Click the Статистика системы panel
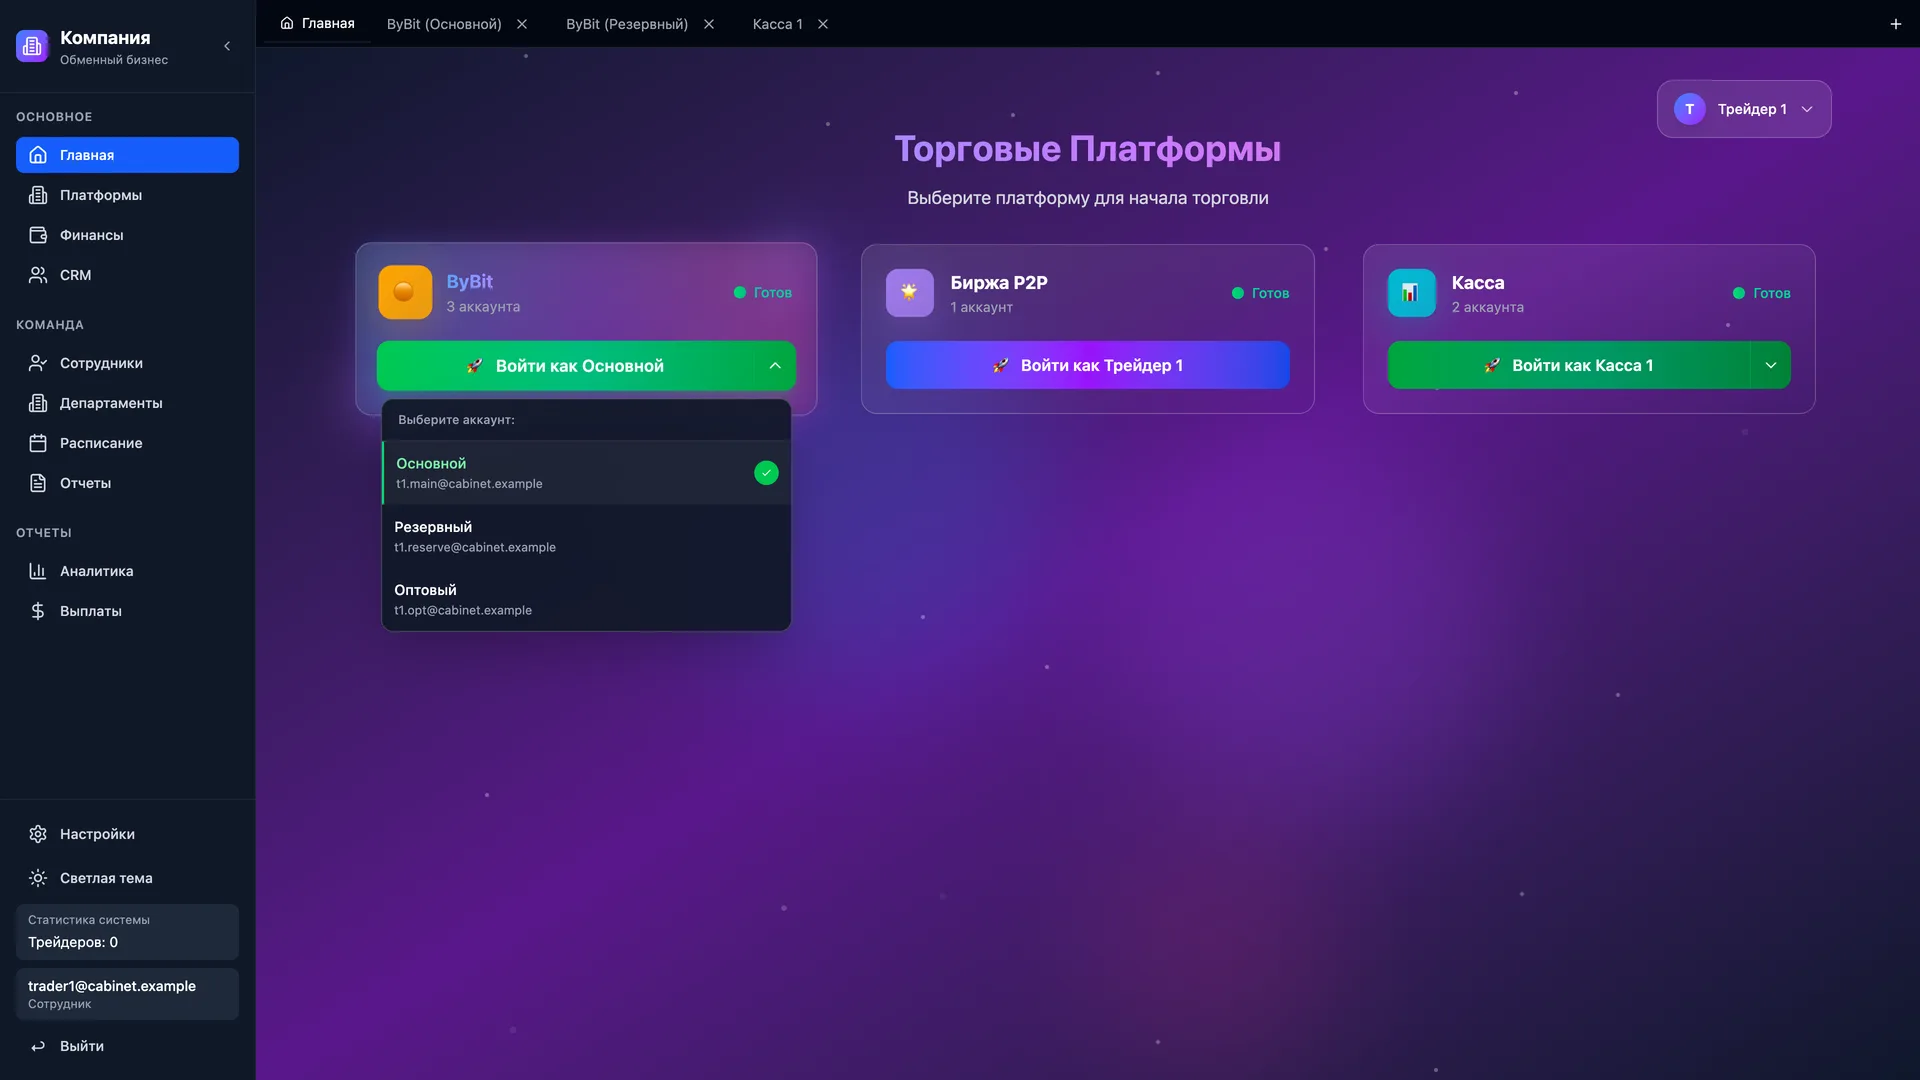 pyautogui.click(x=127, y=932)
